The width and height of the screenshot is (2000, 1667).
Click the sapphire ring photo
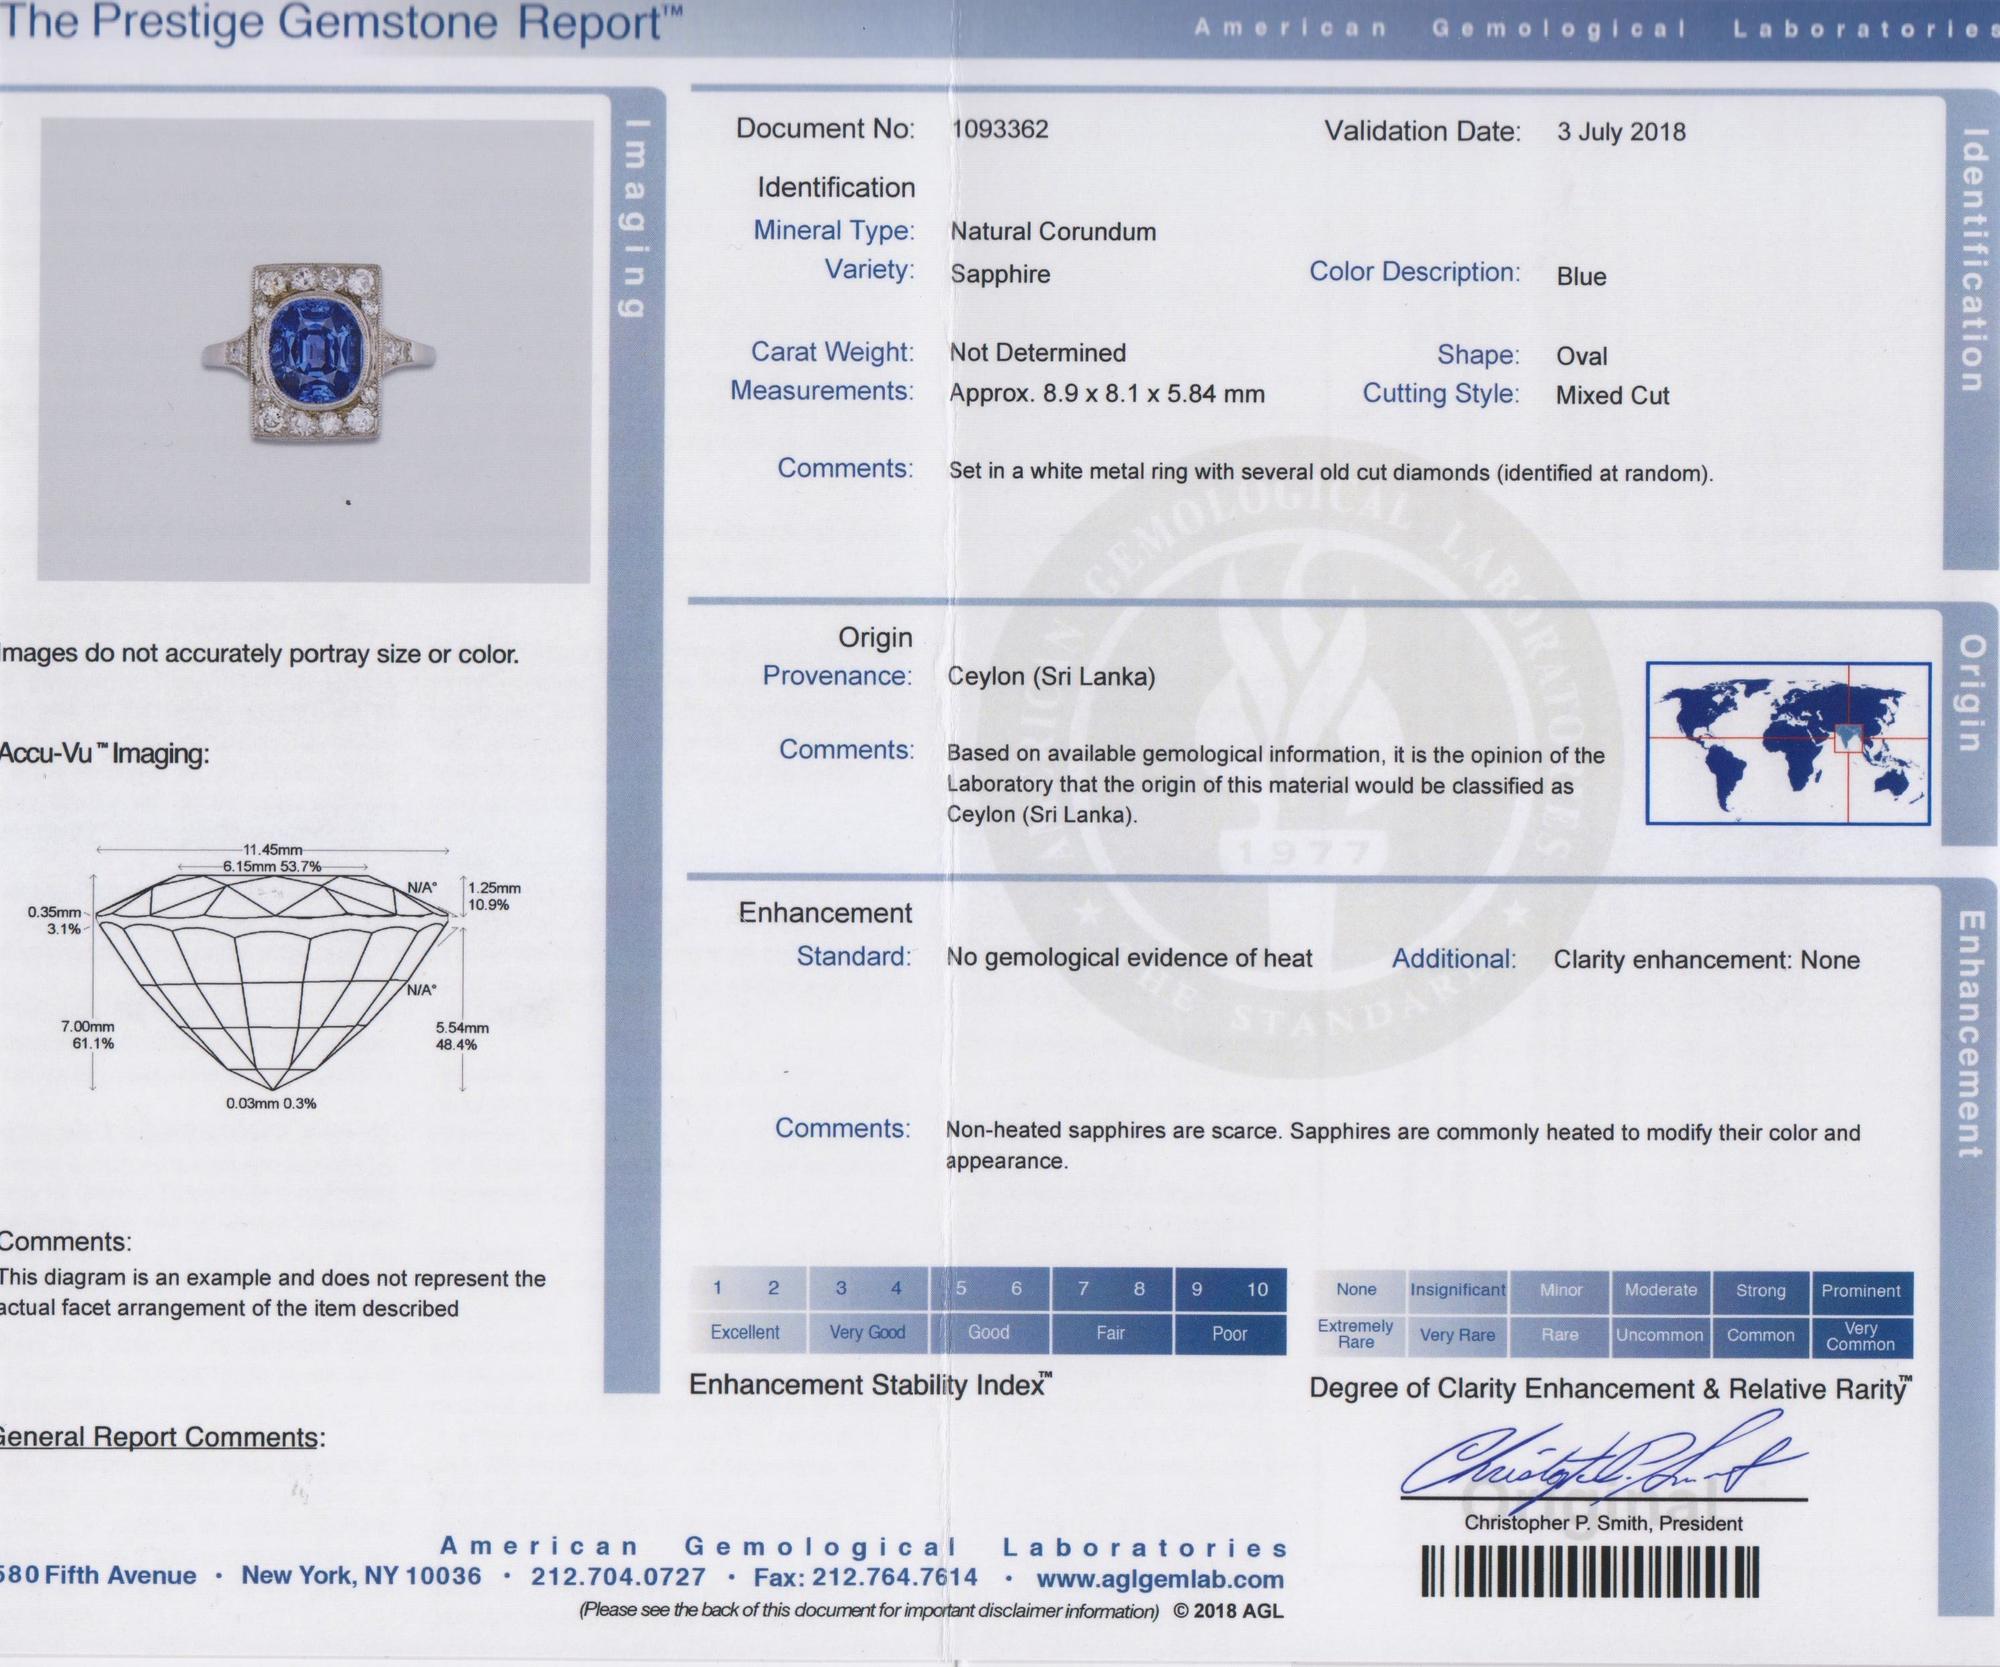[x=314, y=350]
